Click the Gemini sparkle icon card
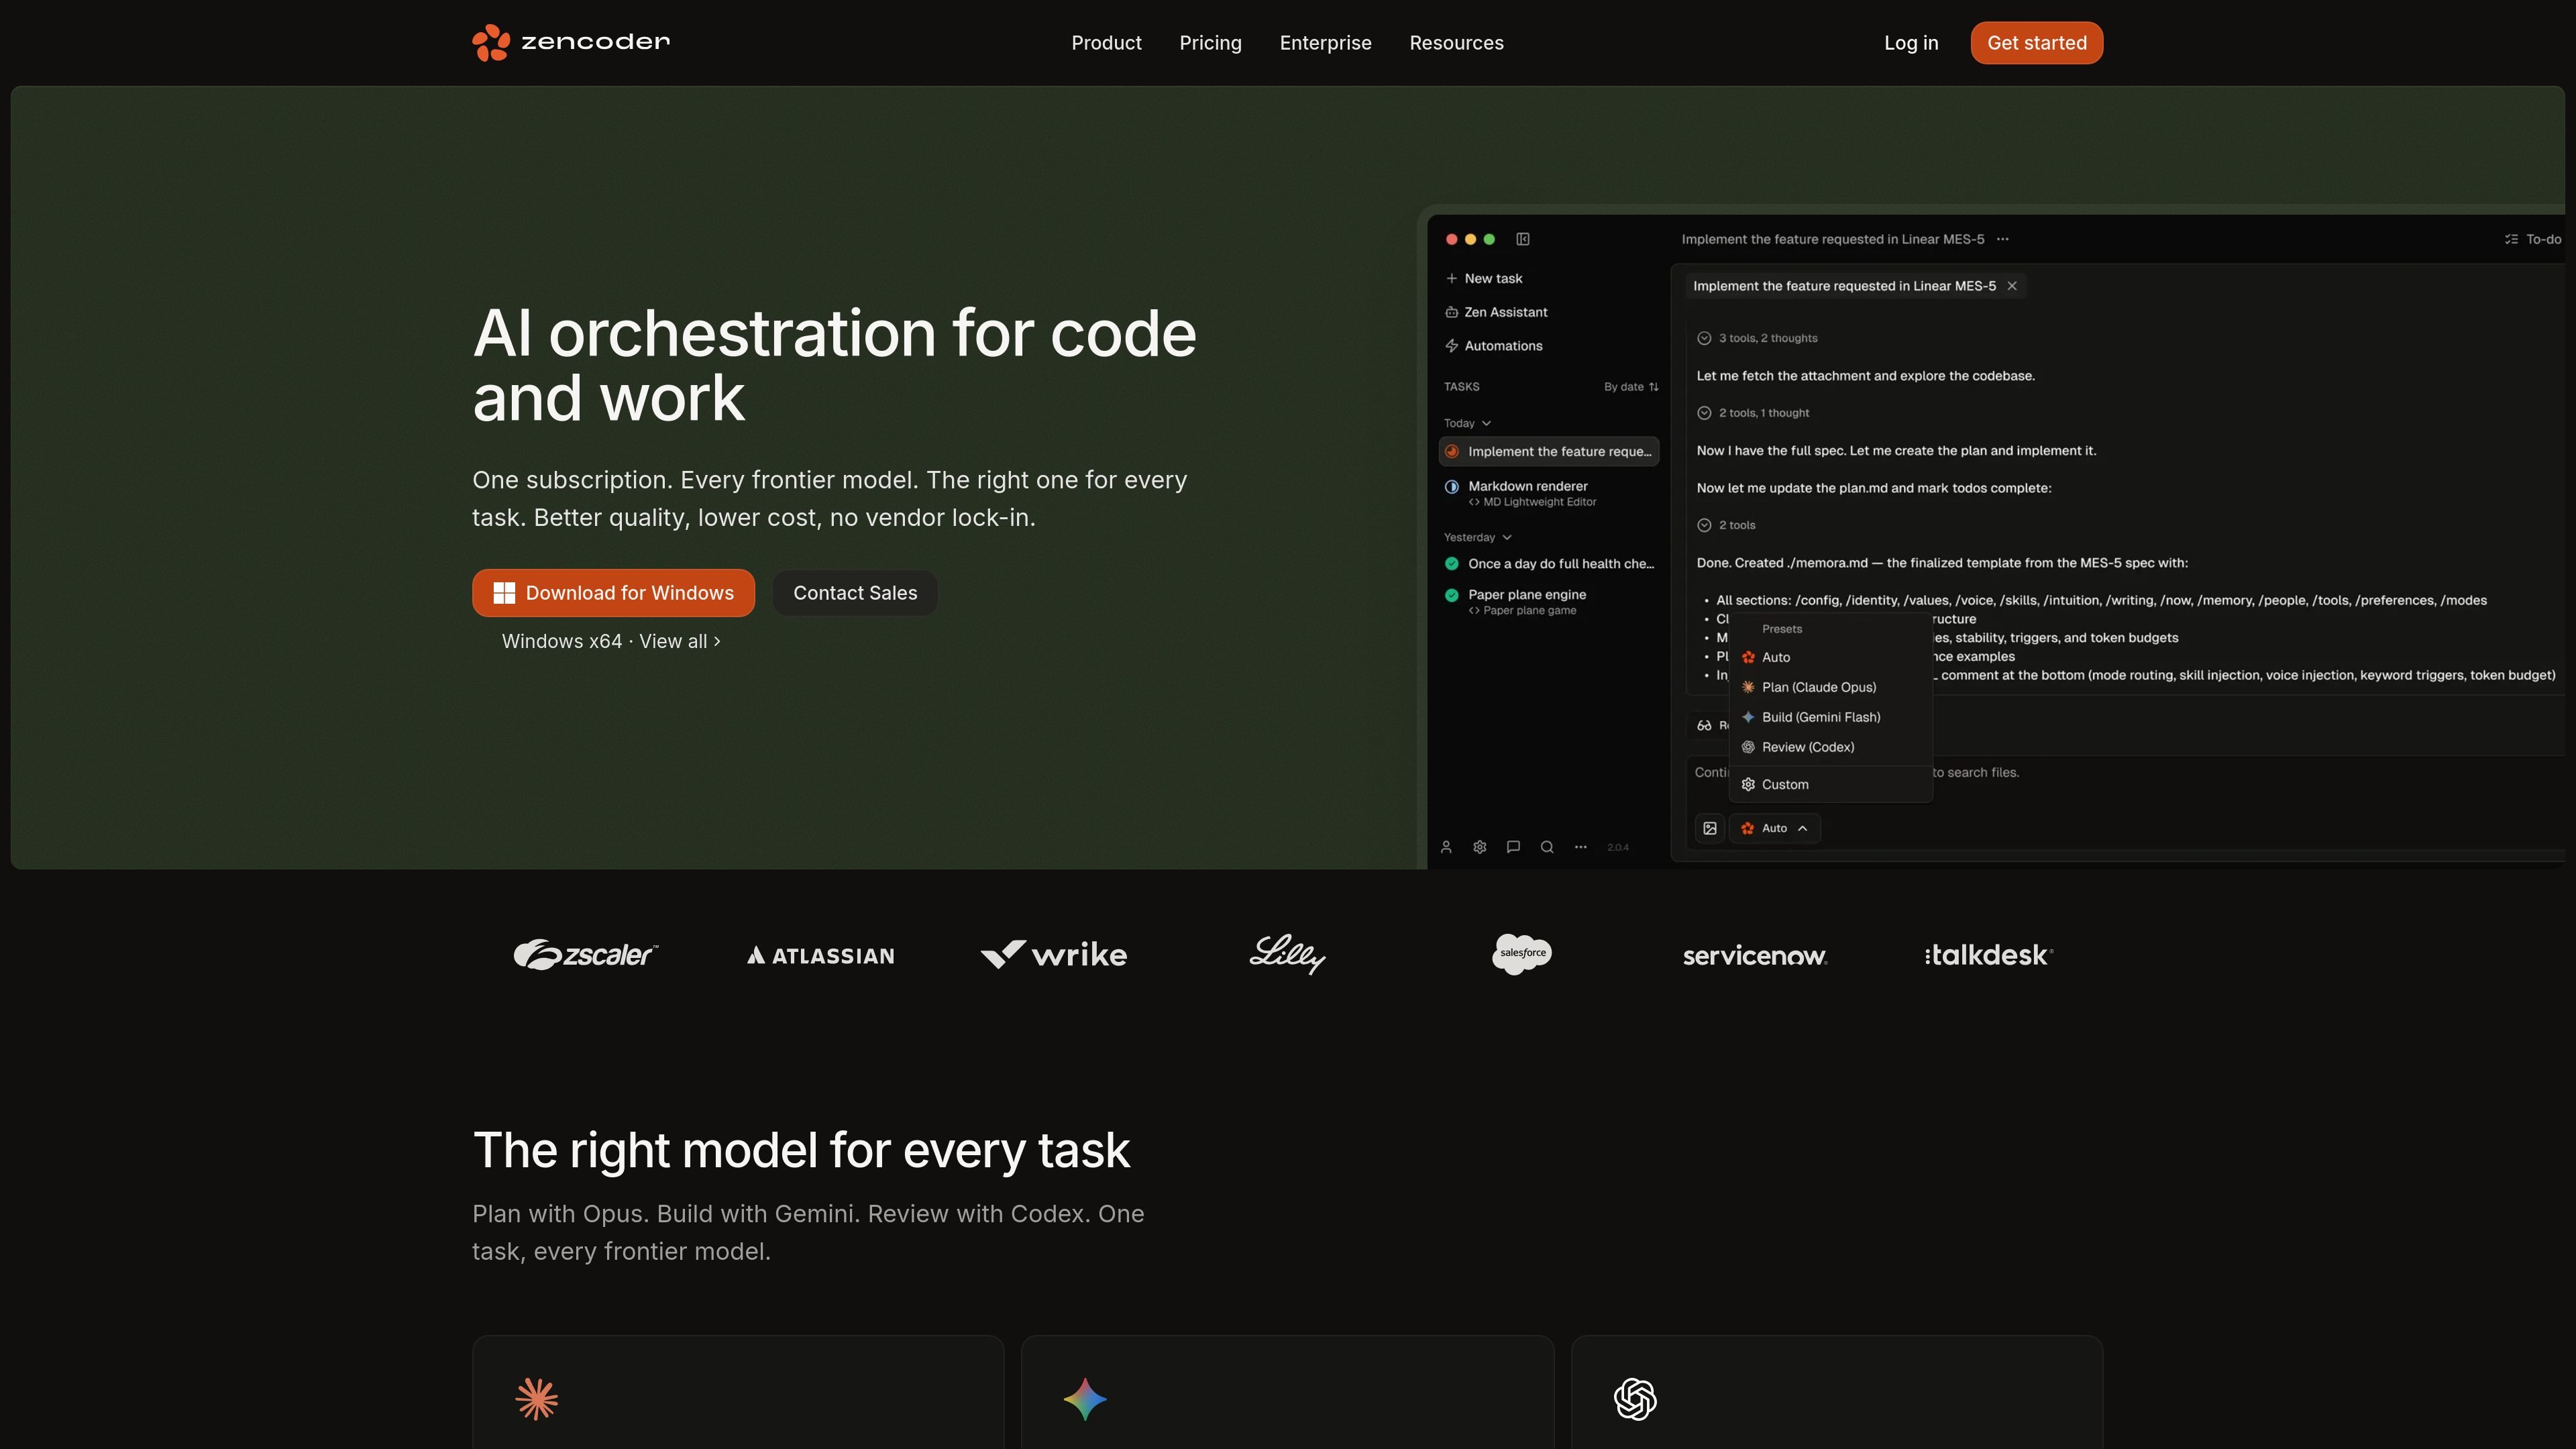 coord(1085,1399)
